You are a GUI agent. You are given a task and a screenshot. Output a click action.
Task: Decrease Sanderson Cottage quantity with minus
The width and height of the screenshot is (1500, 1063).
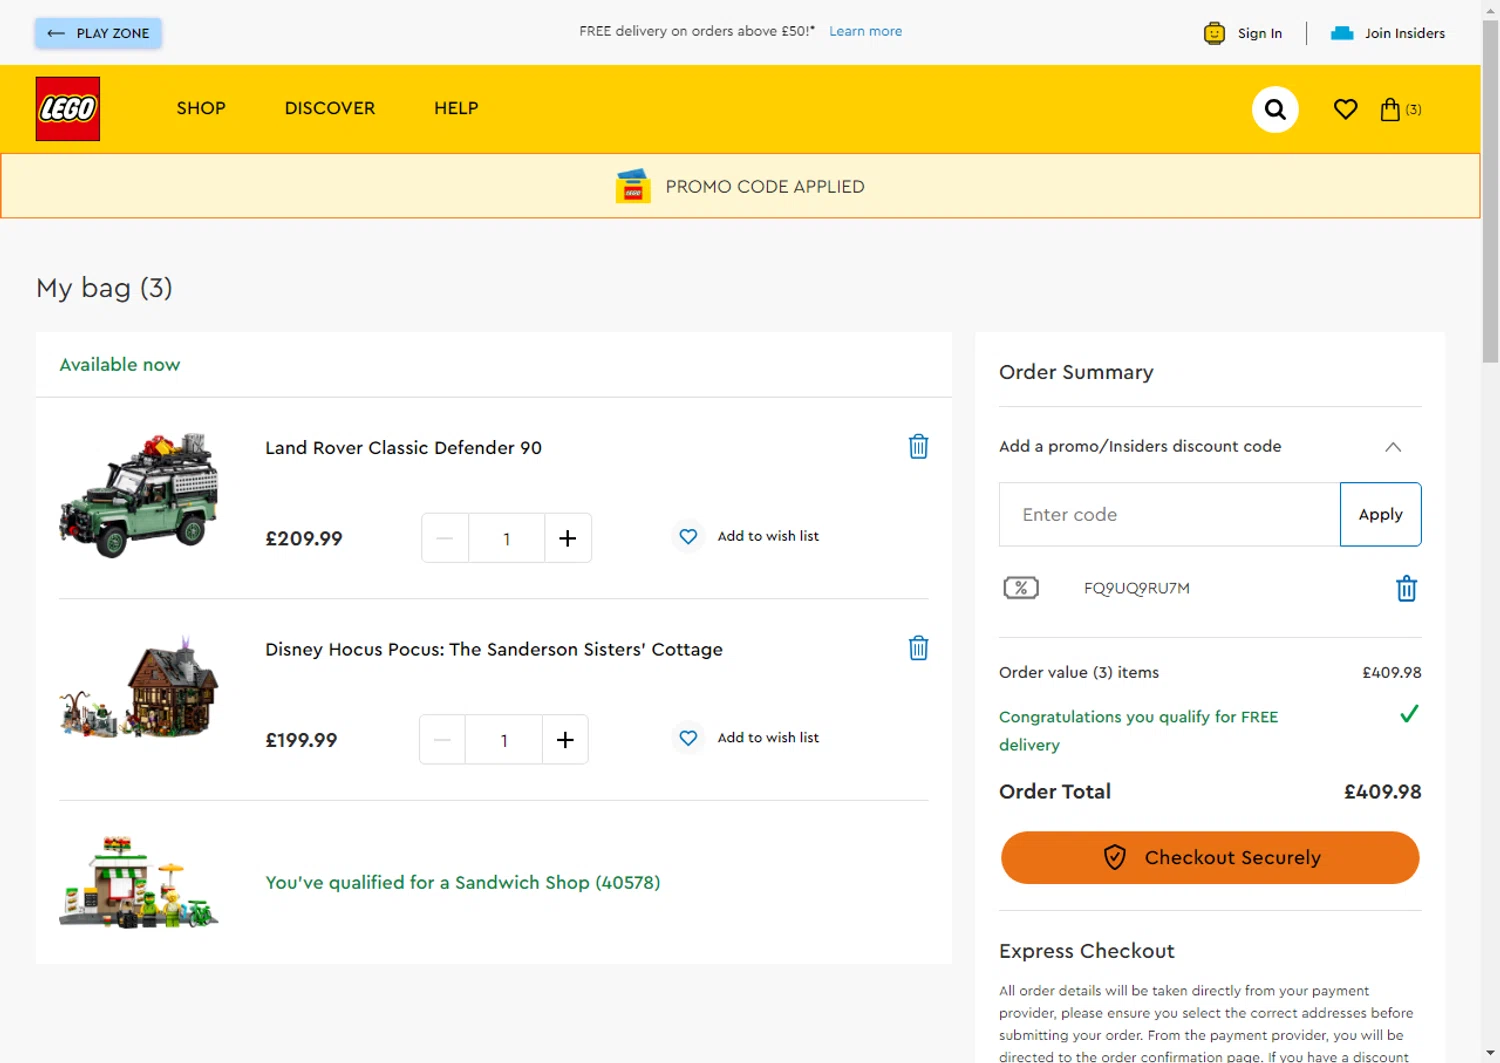point(442,740)
